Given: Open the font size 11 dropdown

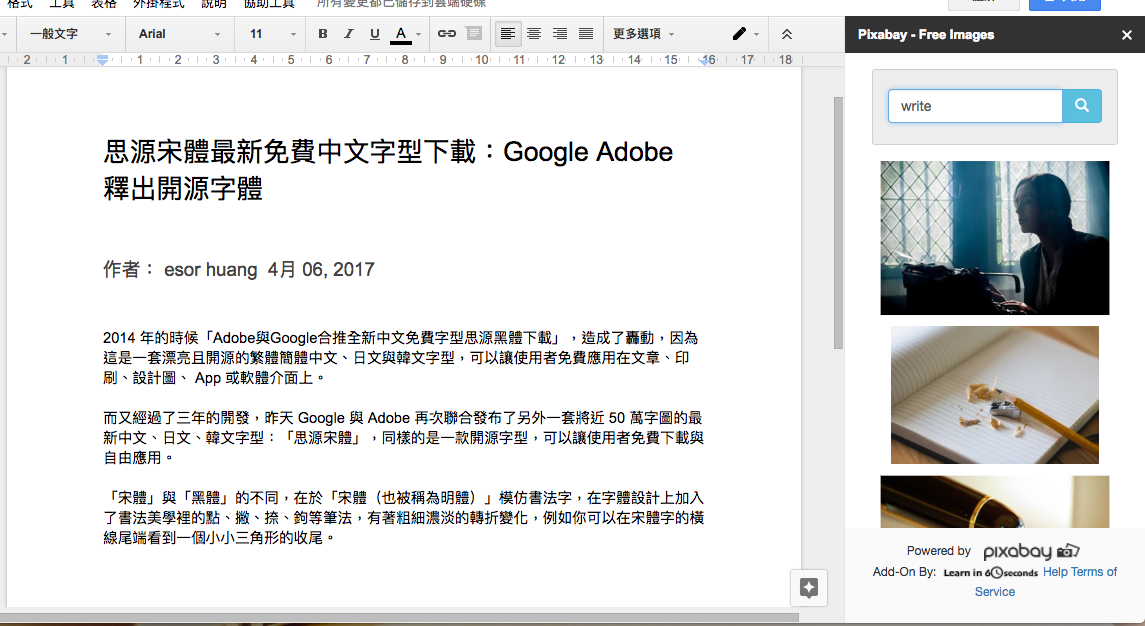Looking at the screenshot, I should 273,34.
